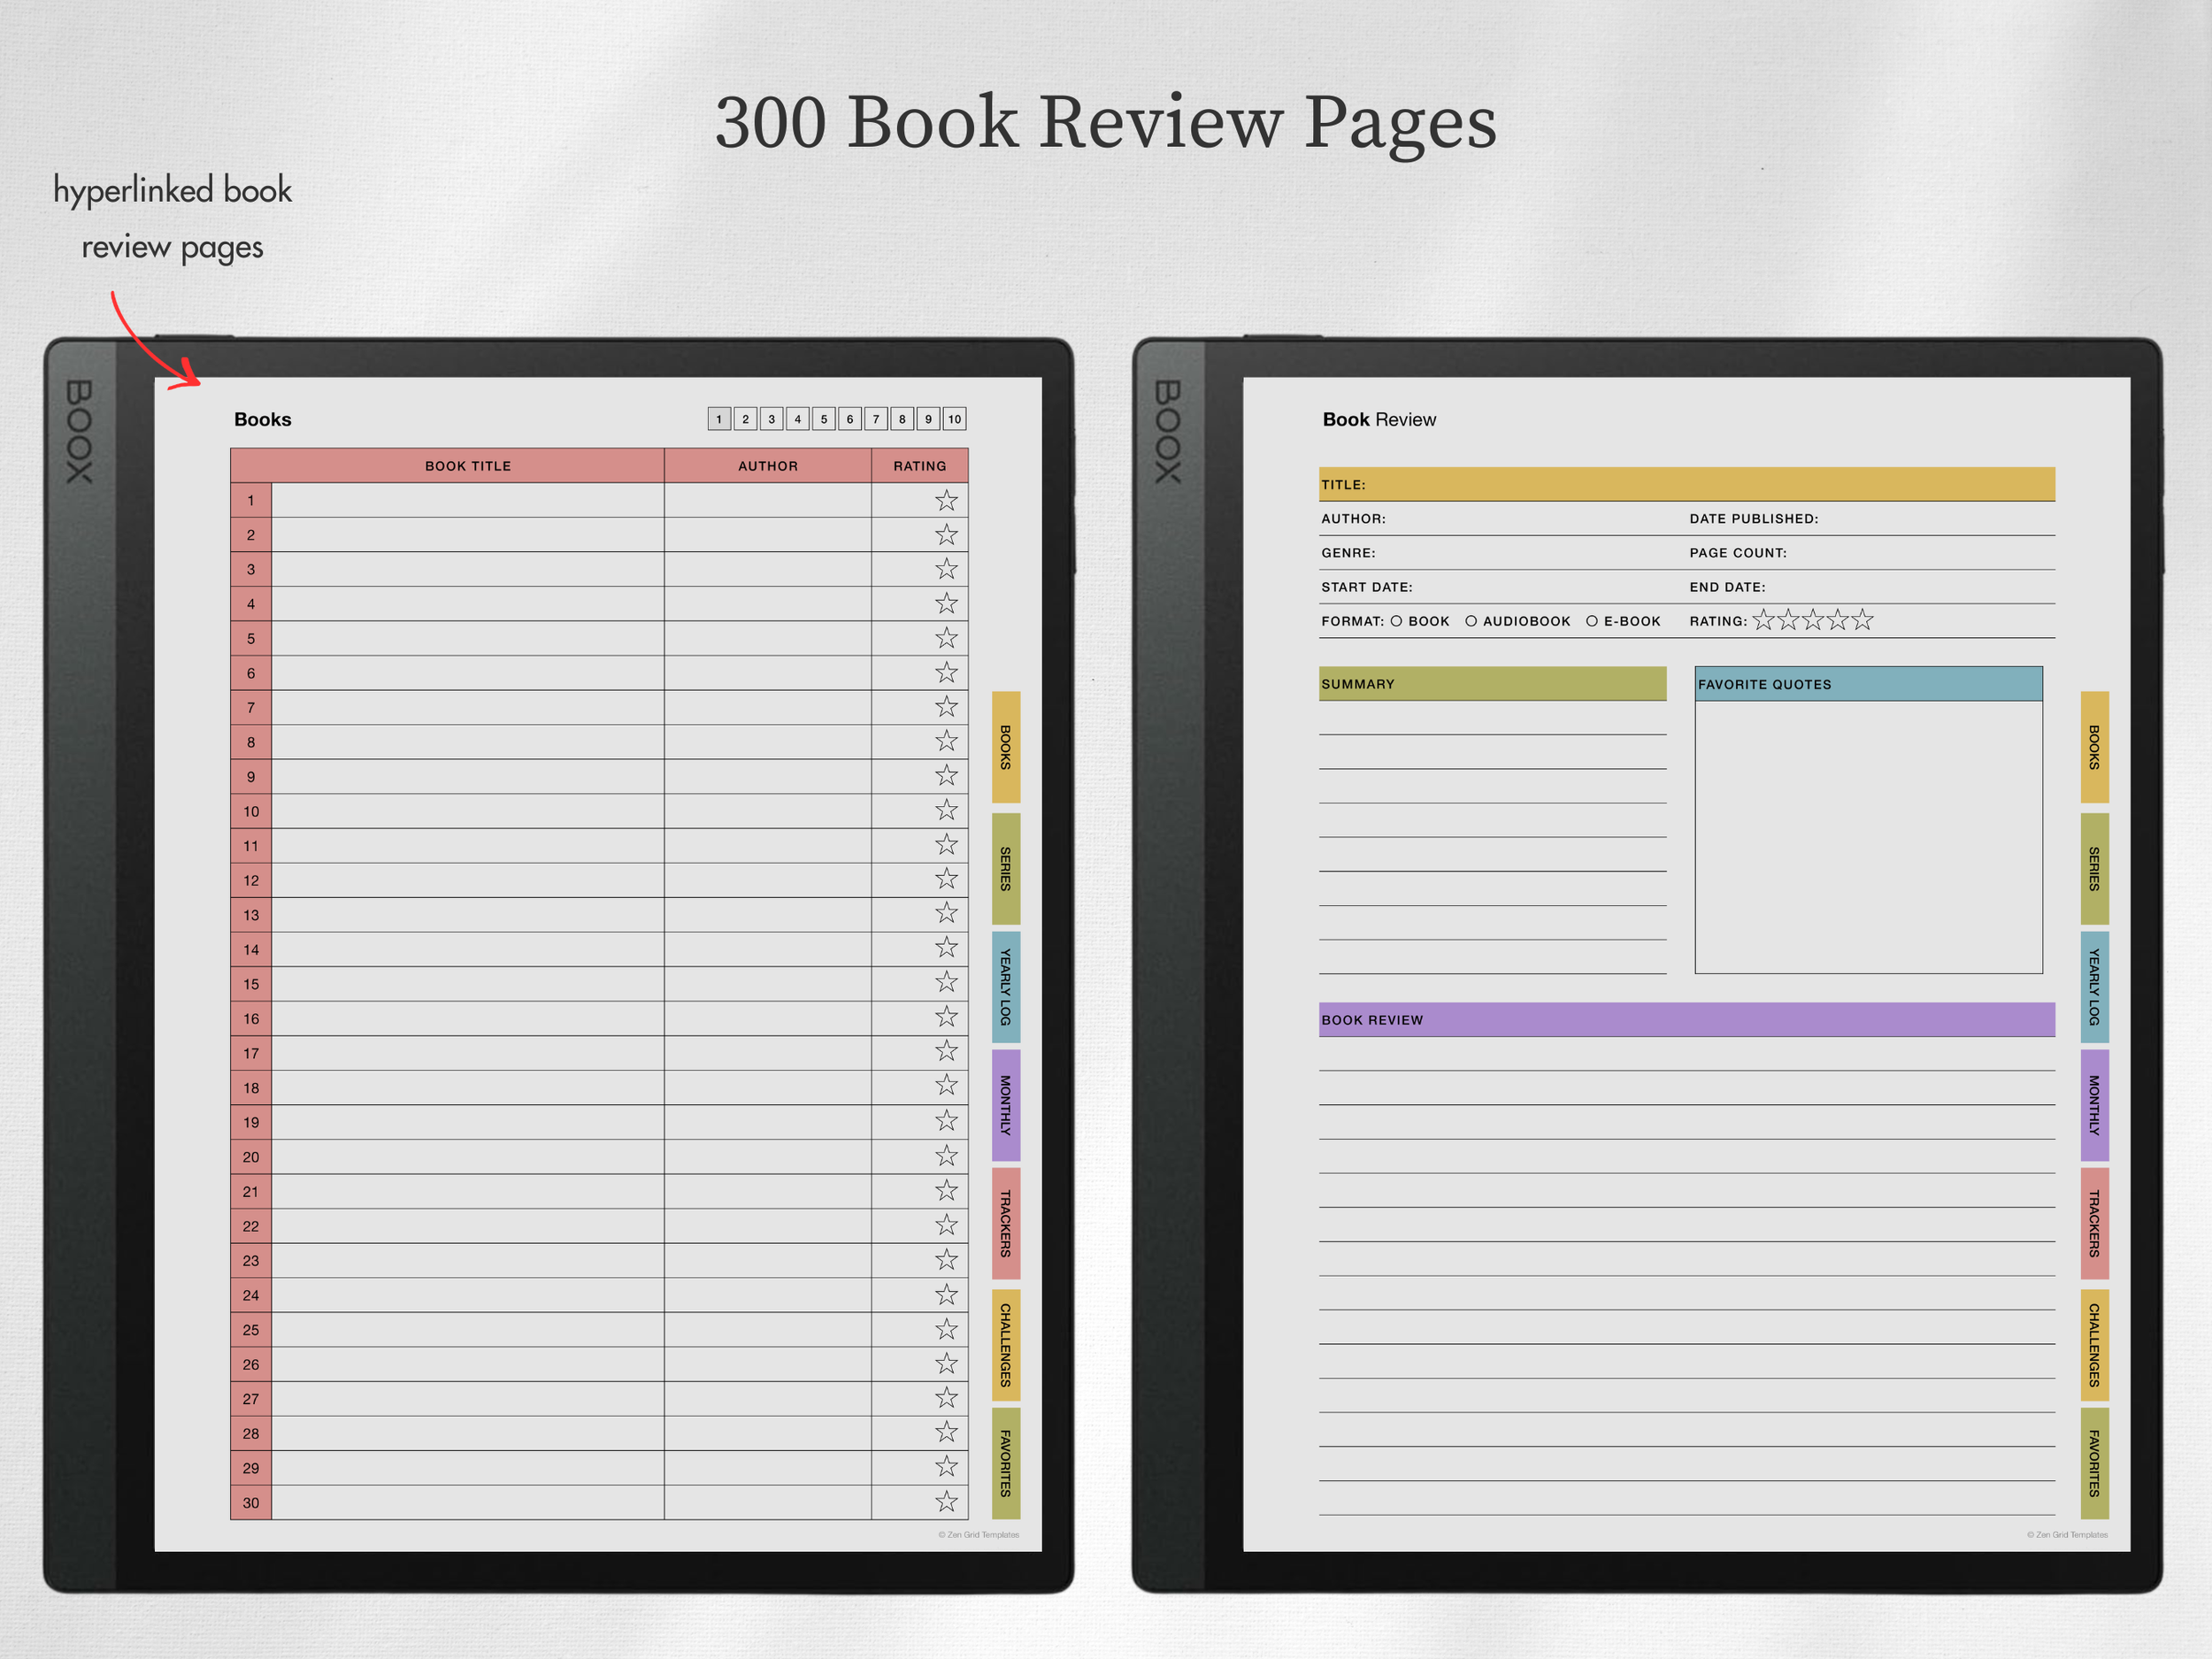Screen dimensions: 2212x1659
Task: Go to Books index page 10
Action: click(x=955, y=419)
